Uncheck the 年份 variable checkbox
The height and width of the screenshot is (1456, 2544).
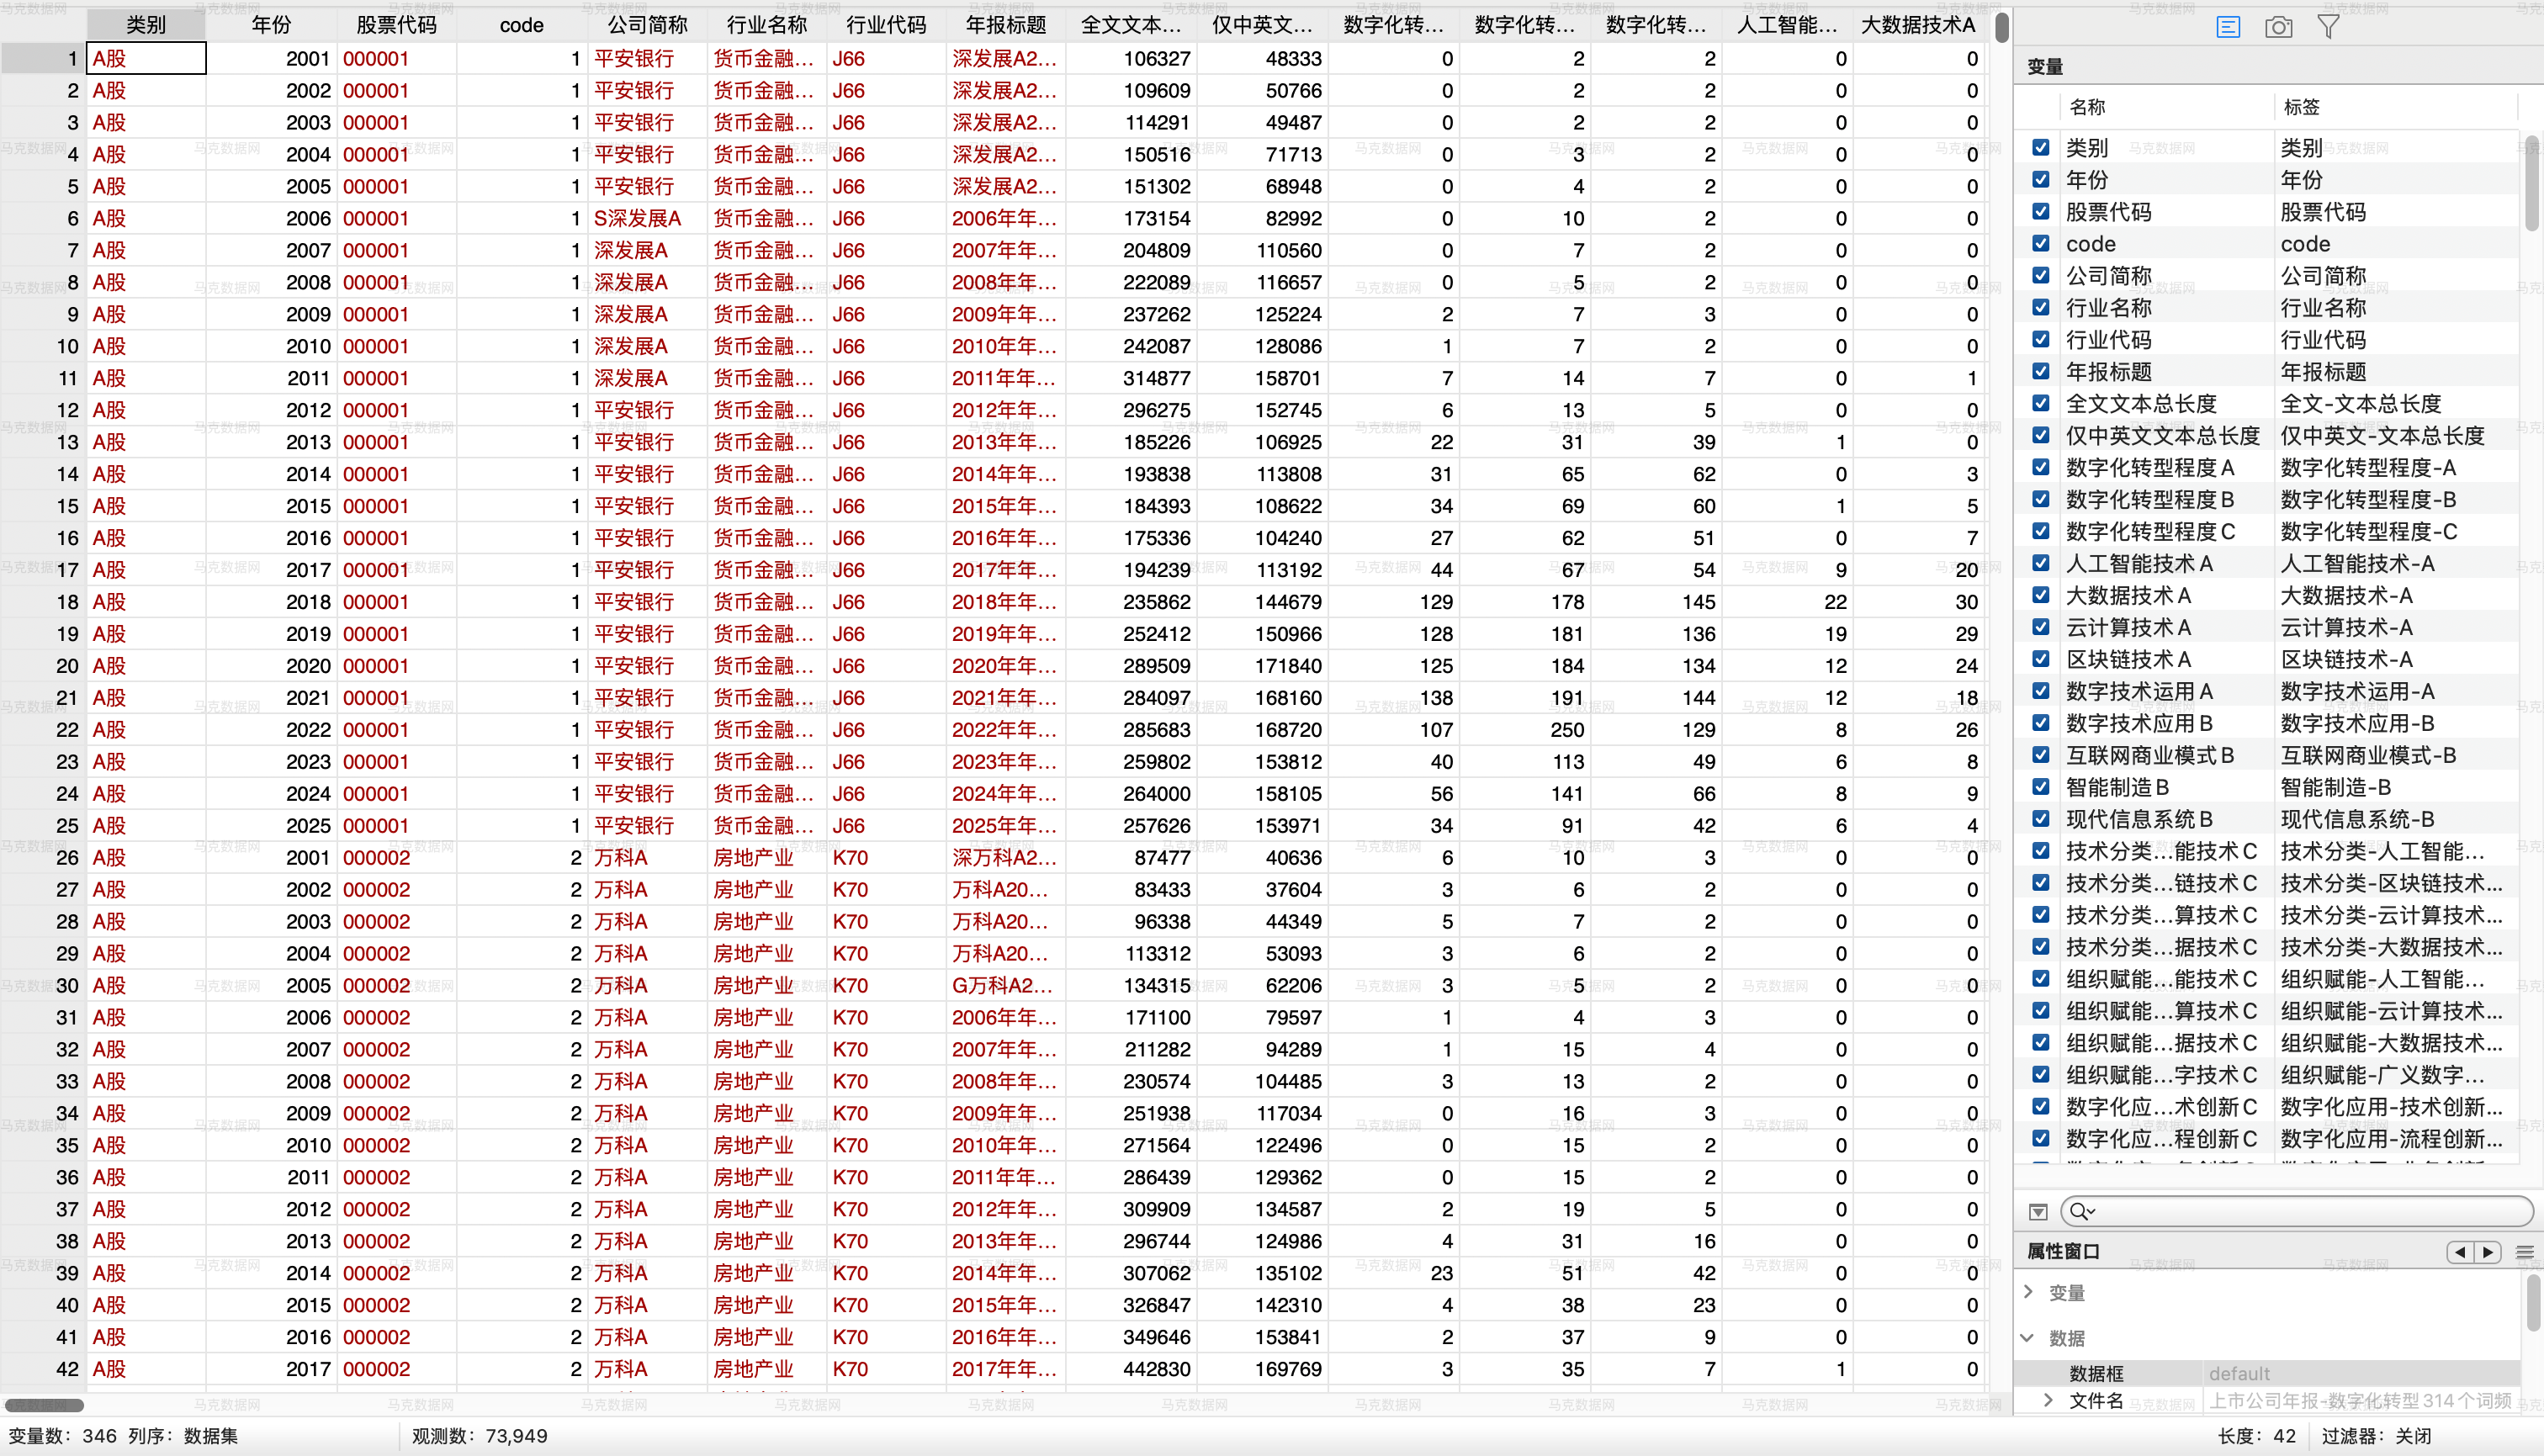[2041, 180]
